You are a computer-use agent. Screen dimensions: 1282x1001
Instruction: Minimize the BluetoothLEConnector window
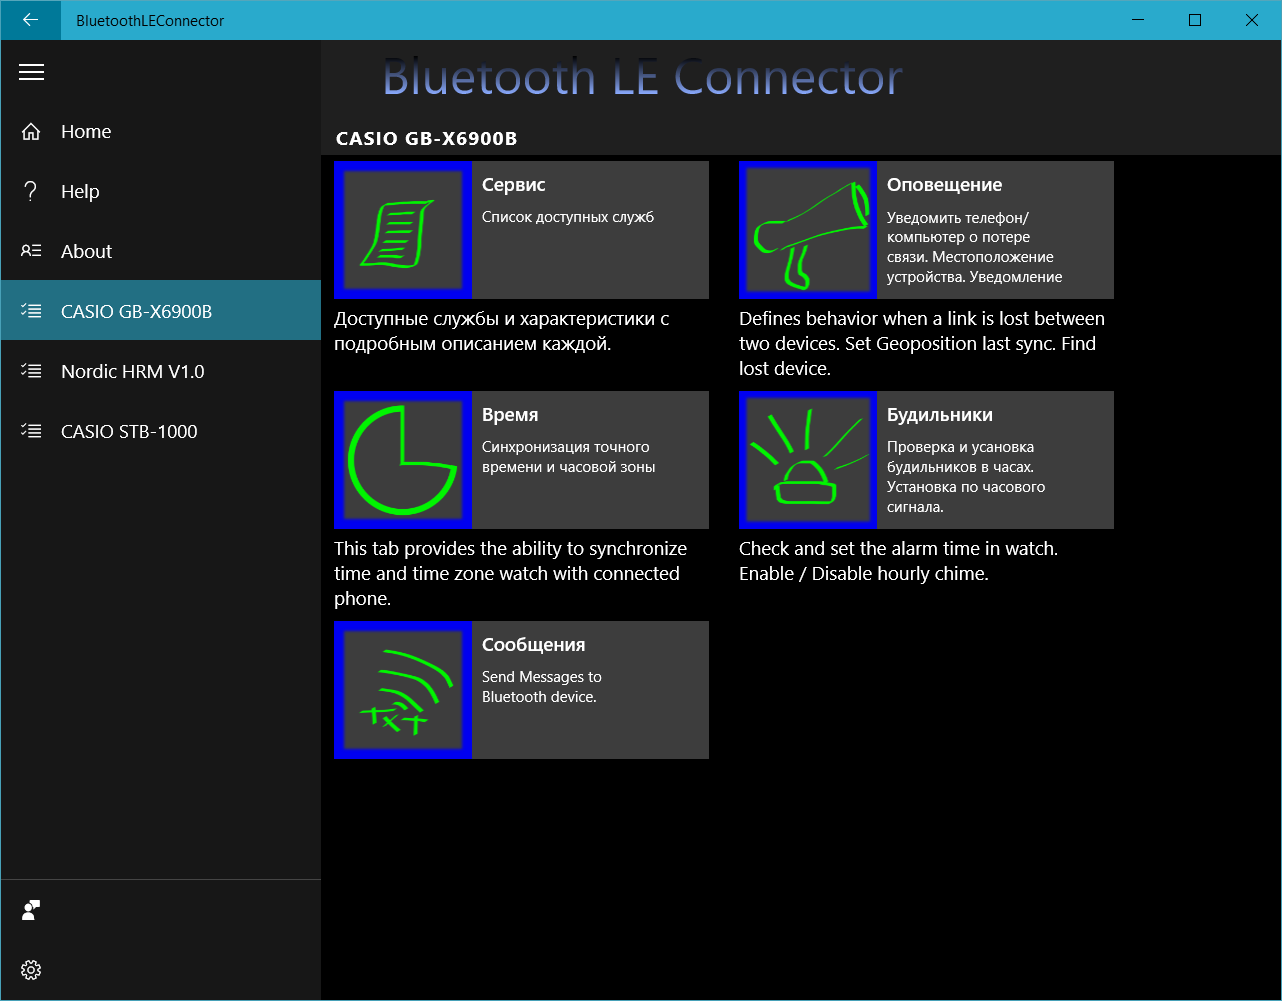coord(1137,20)
